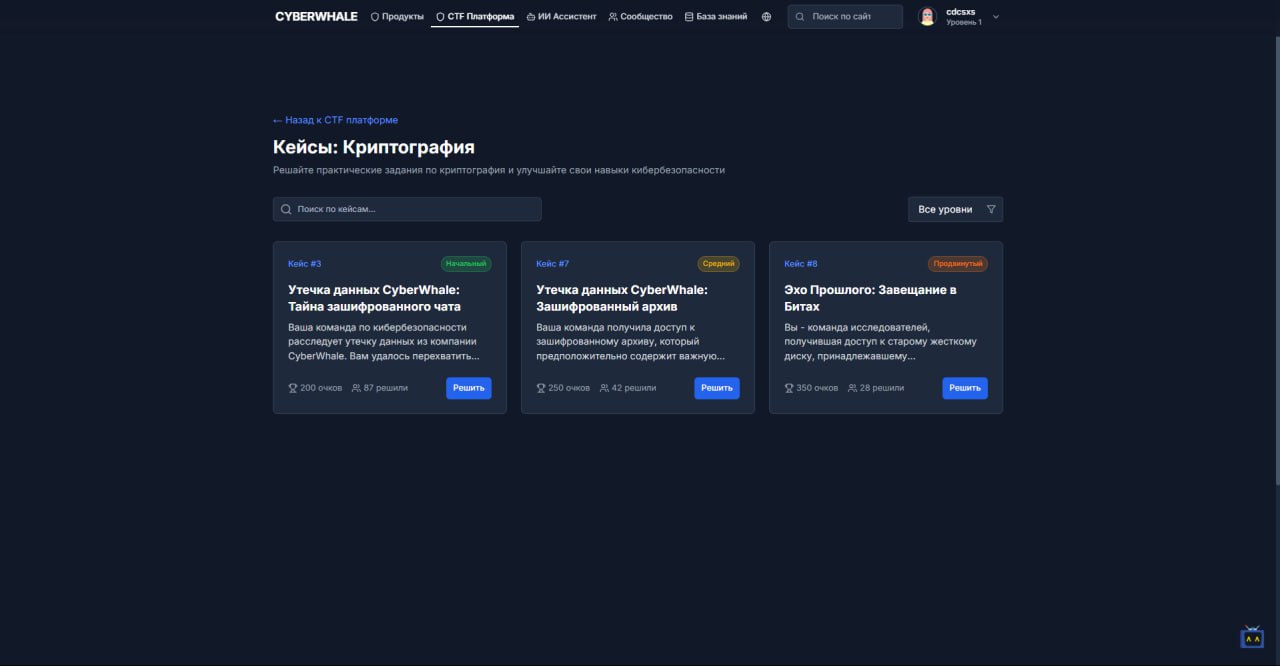Click the funnel filter icon
The height and width of the screenshot is (666, 1280).
click(x=991, y=209)
